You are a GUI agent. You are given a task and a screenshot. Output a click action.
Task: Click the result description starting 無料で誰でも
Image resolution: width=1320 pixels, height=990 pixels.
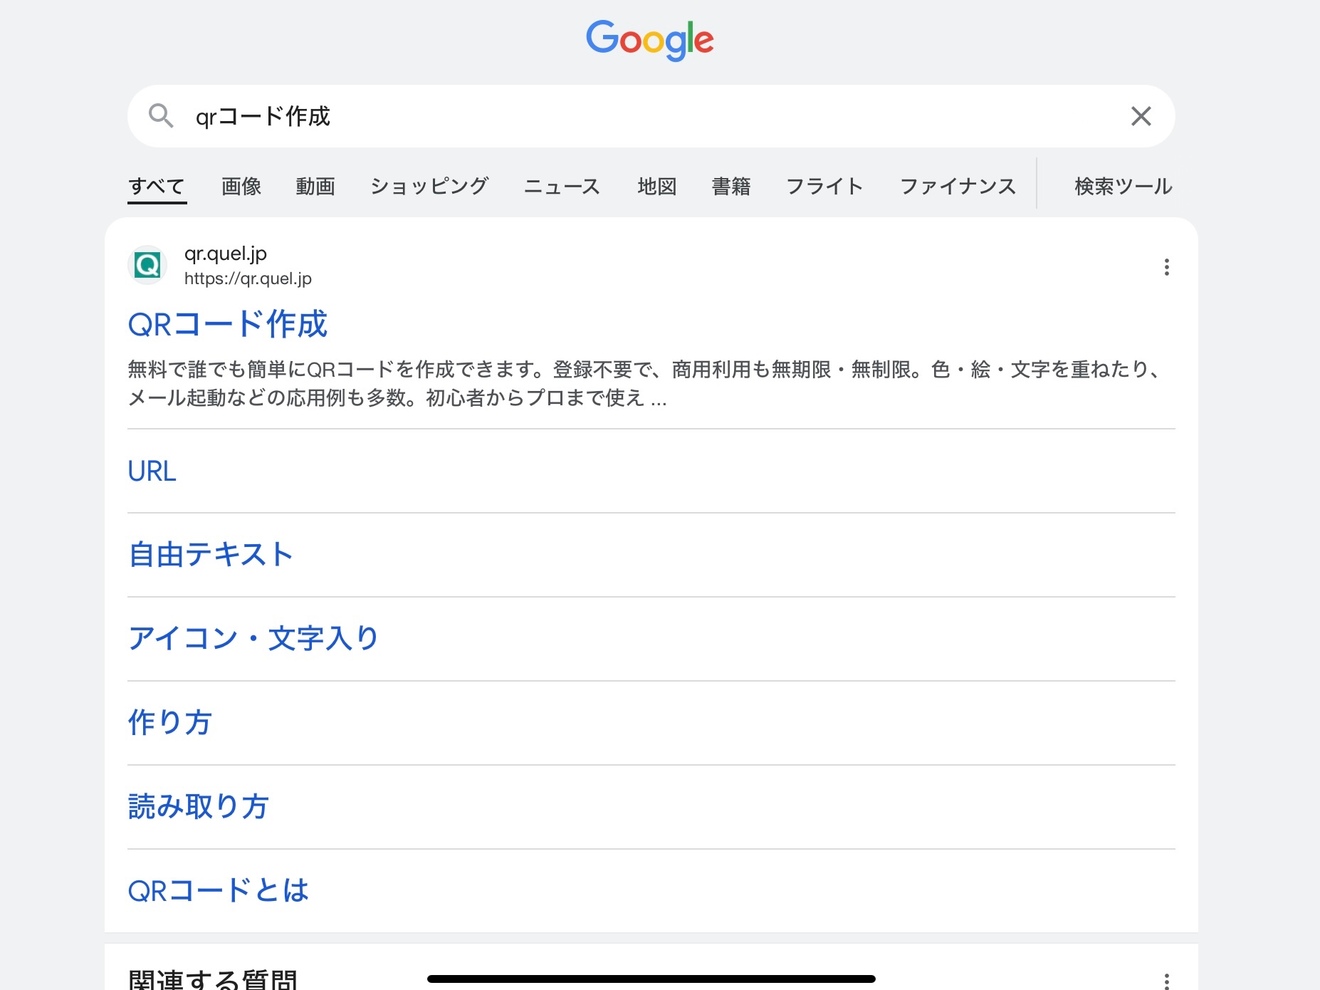point(646,384)
